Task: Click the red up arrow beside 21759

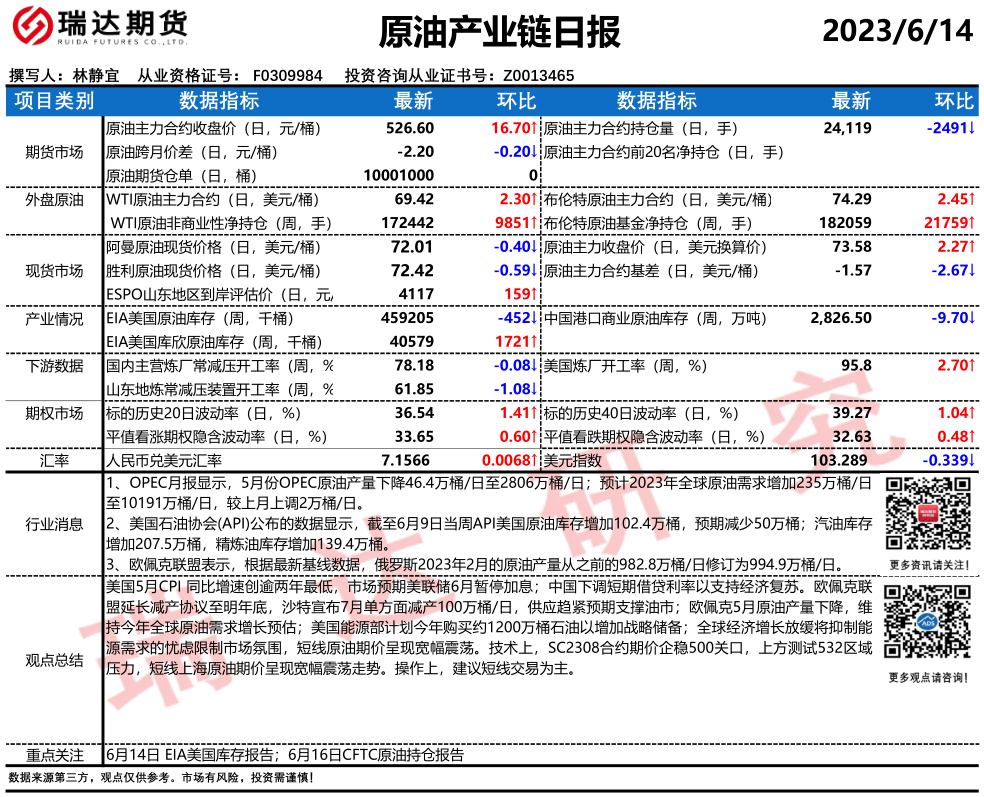Action: 972,223
